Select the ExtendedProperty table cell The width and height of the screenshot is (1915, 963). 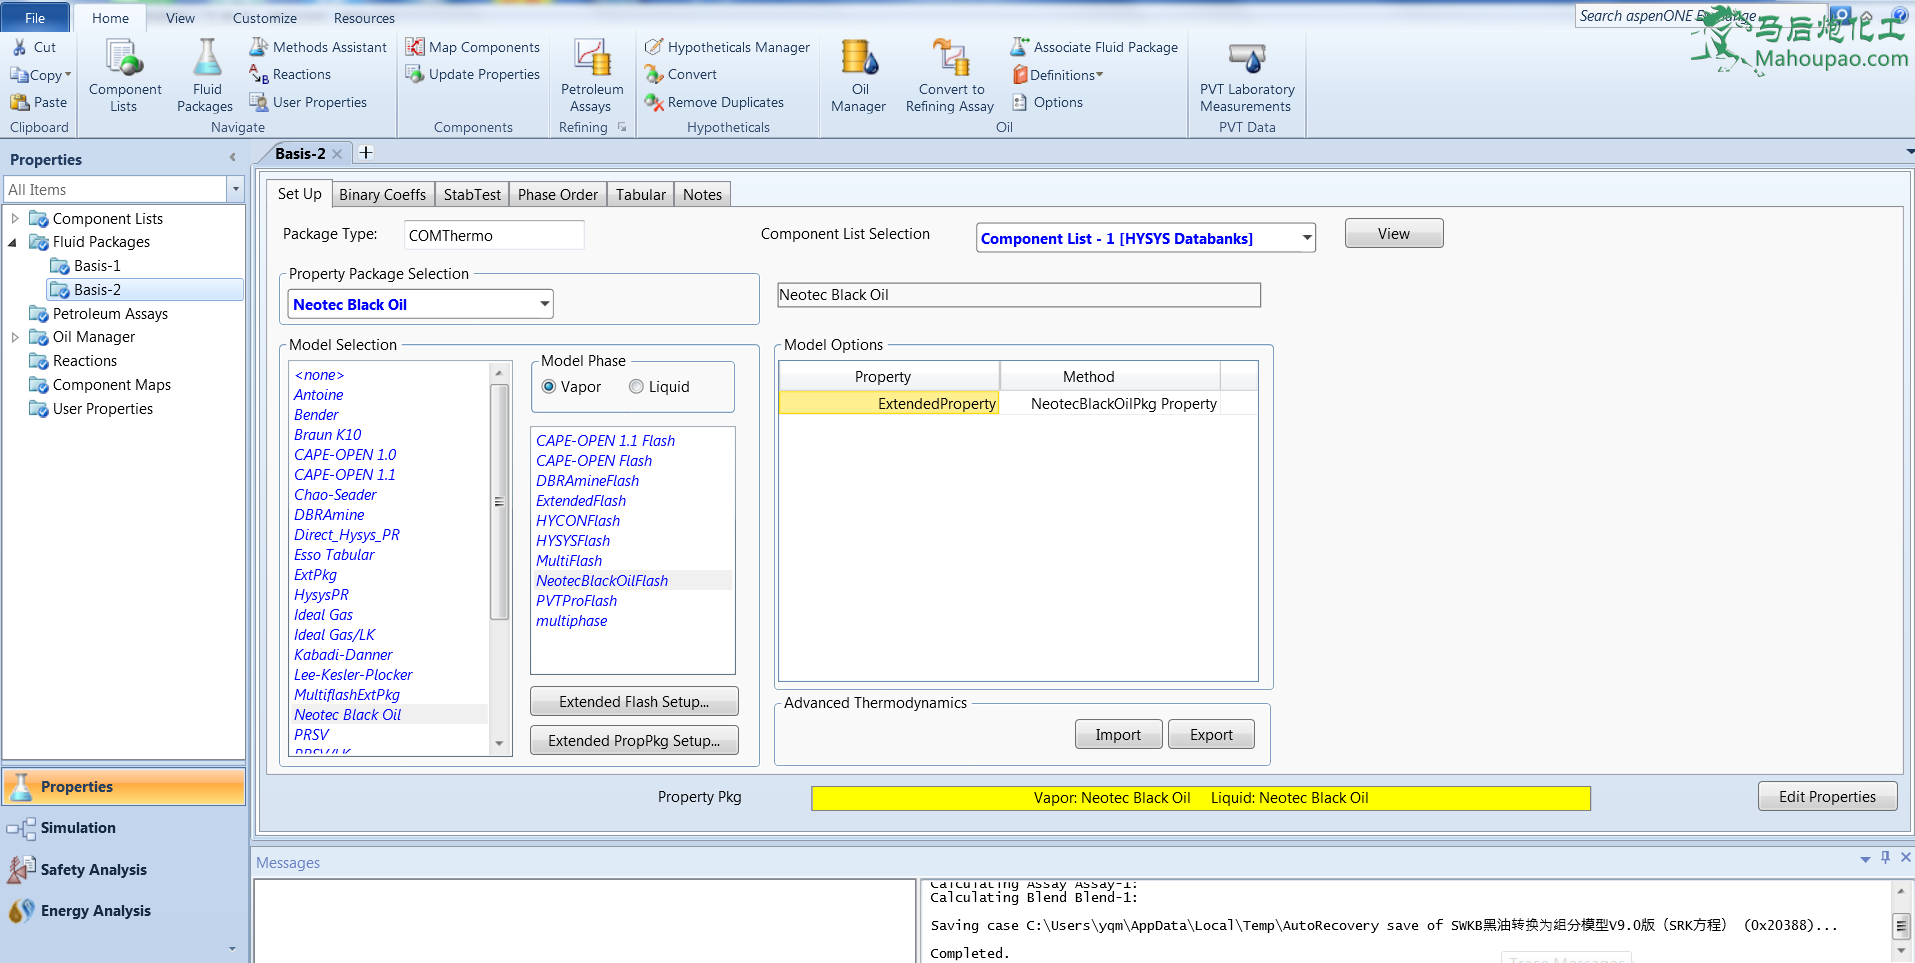click(889, 404)
